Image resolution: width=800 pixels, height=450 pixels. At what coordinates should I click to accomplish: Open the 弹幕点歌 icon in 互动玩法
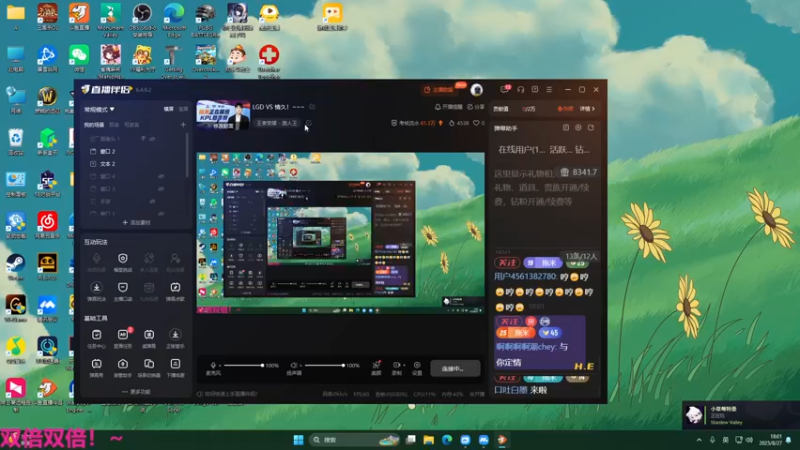[175, 288]
